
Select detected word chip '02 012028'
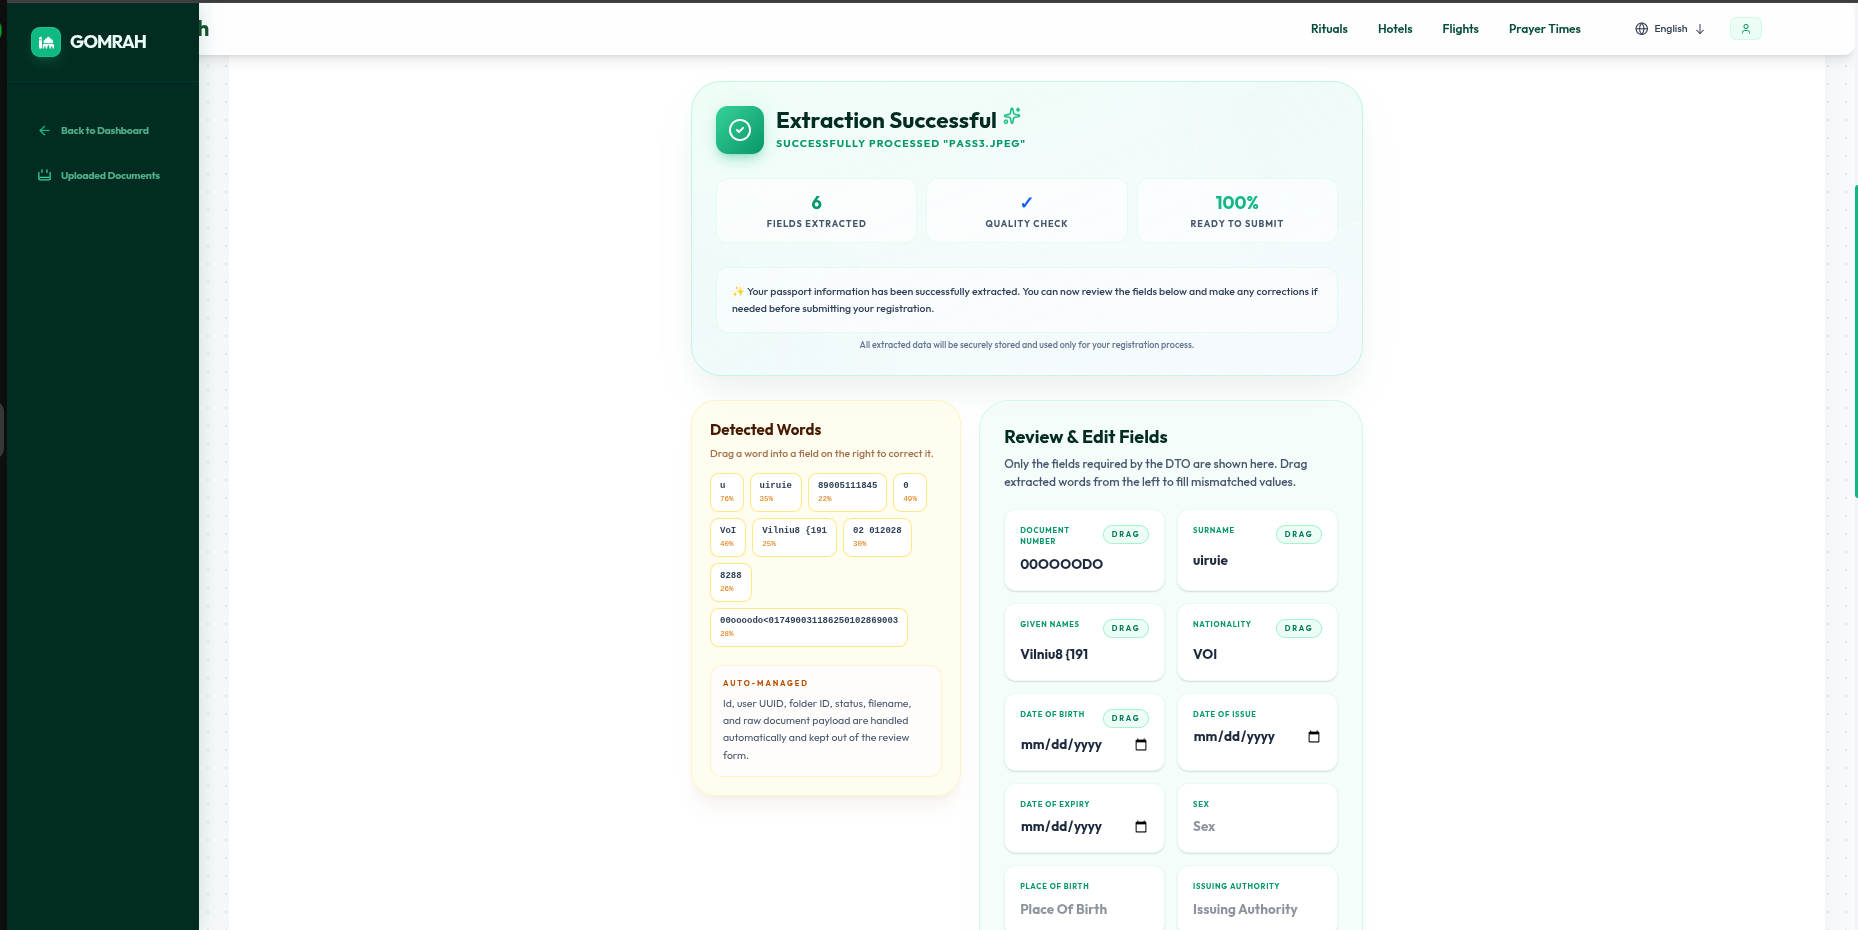[877, 537]
